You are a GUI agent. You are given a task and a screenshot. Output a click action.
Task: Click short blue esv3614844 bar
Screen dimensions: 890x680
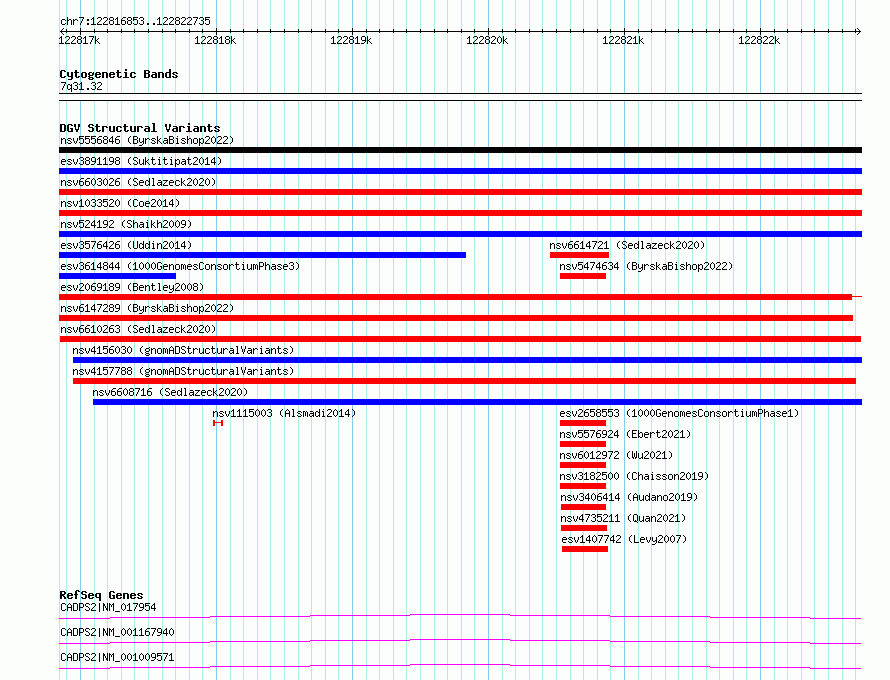click(x=117, y=276)
